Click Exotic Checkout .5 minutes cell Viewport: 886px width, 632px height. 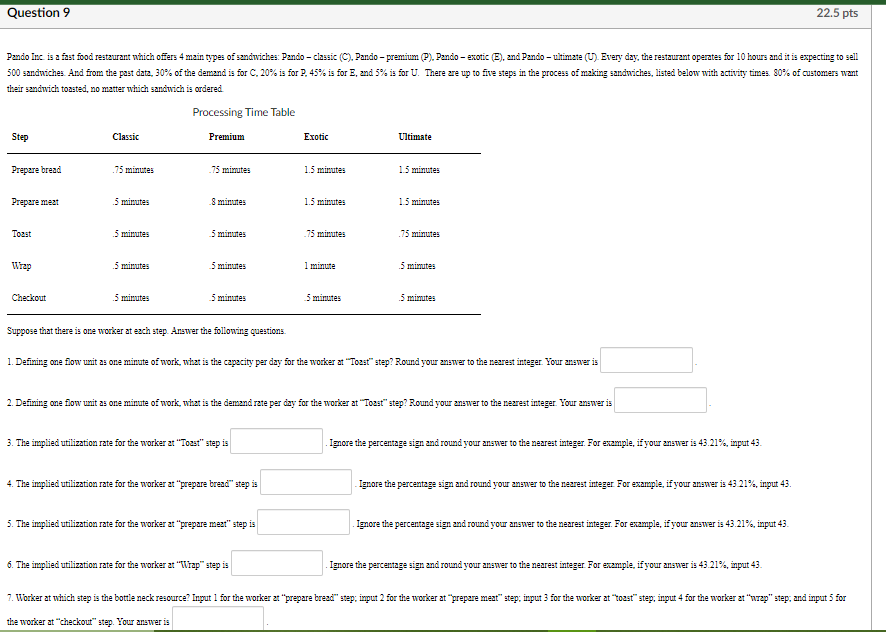pyautogui.click(x=322, y=297)
